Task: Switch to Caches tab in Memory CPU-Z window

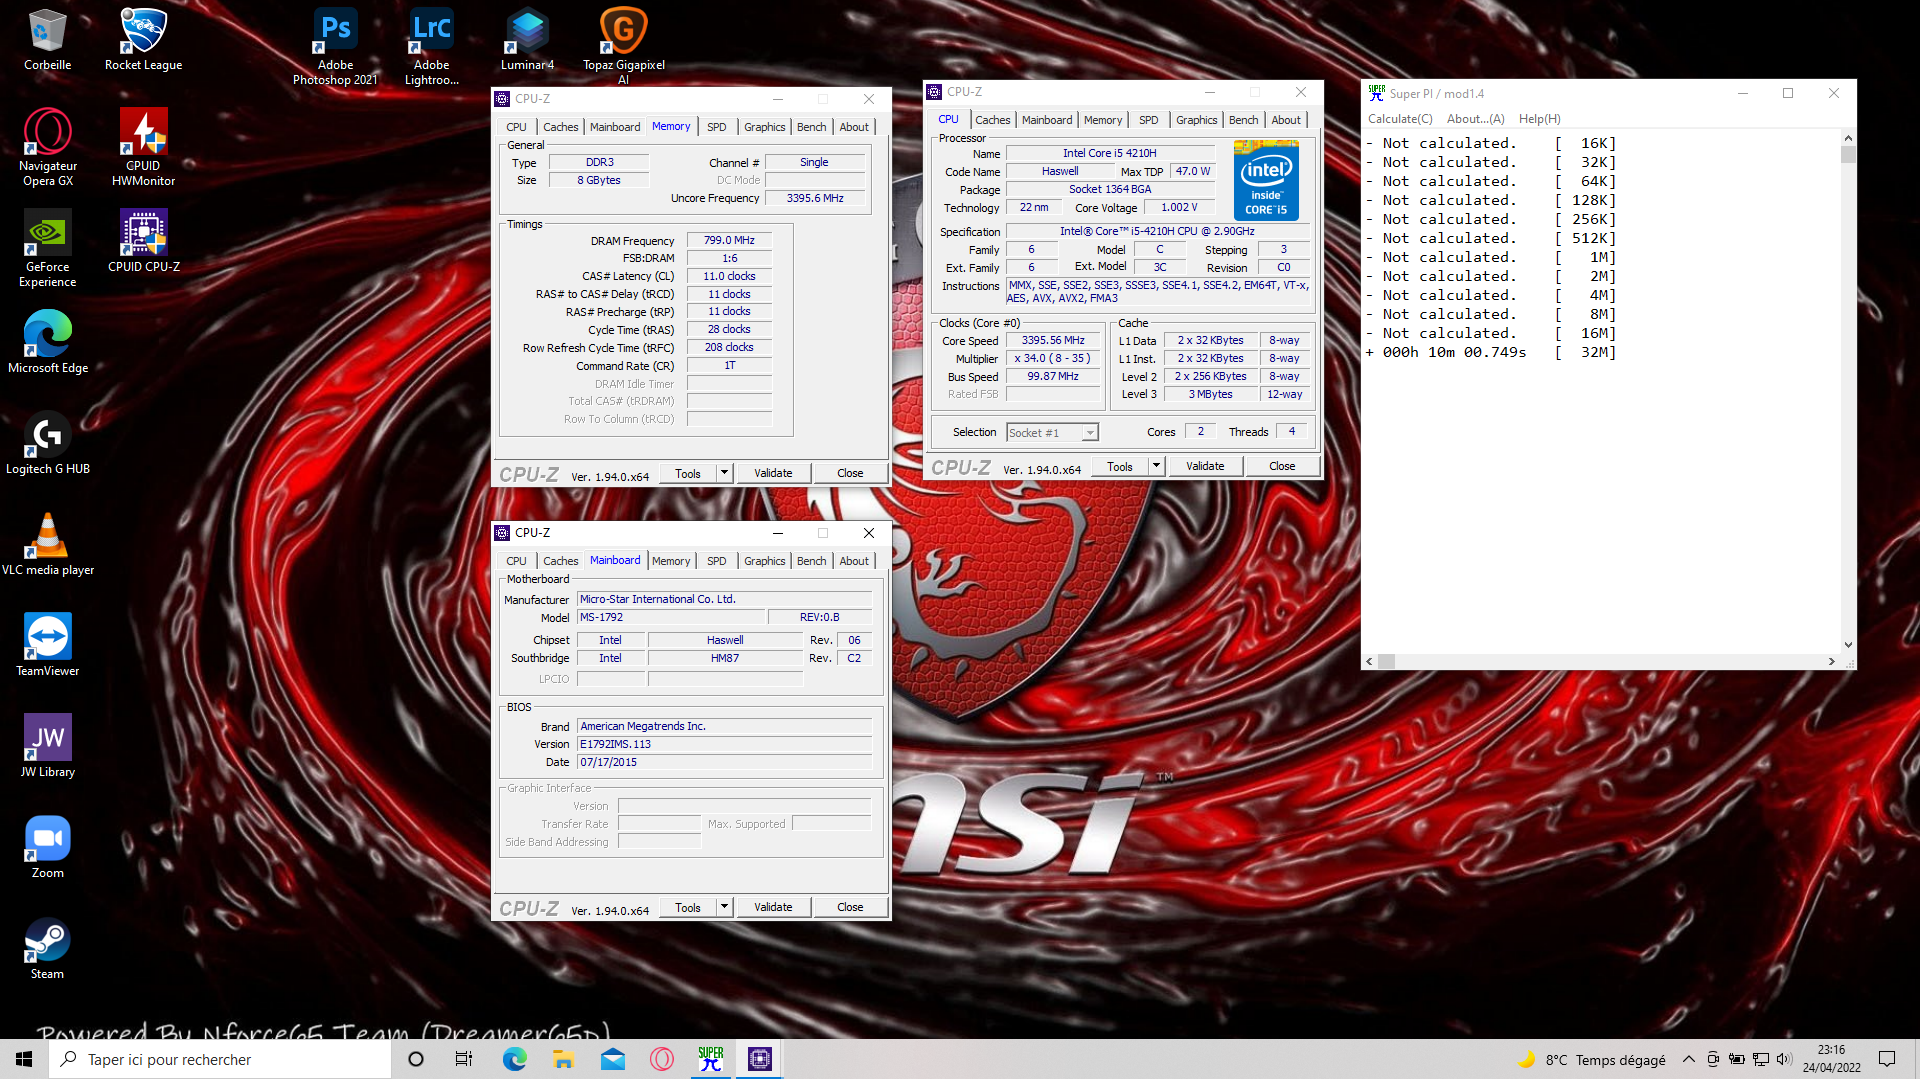Action: pos(560,127)
